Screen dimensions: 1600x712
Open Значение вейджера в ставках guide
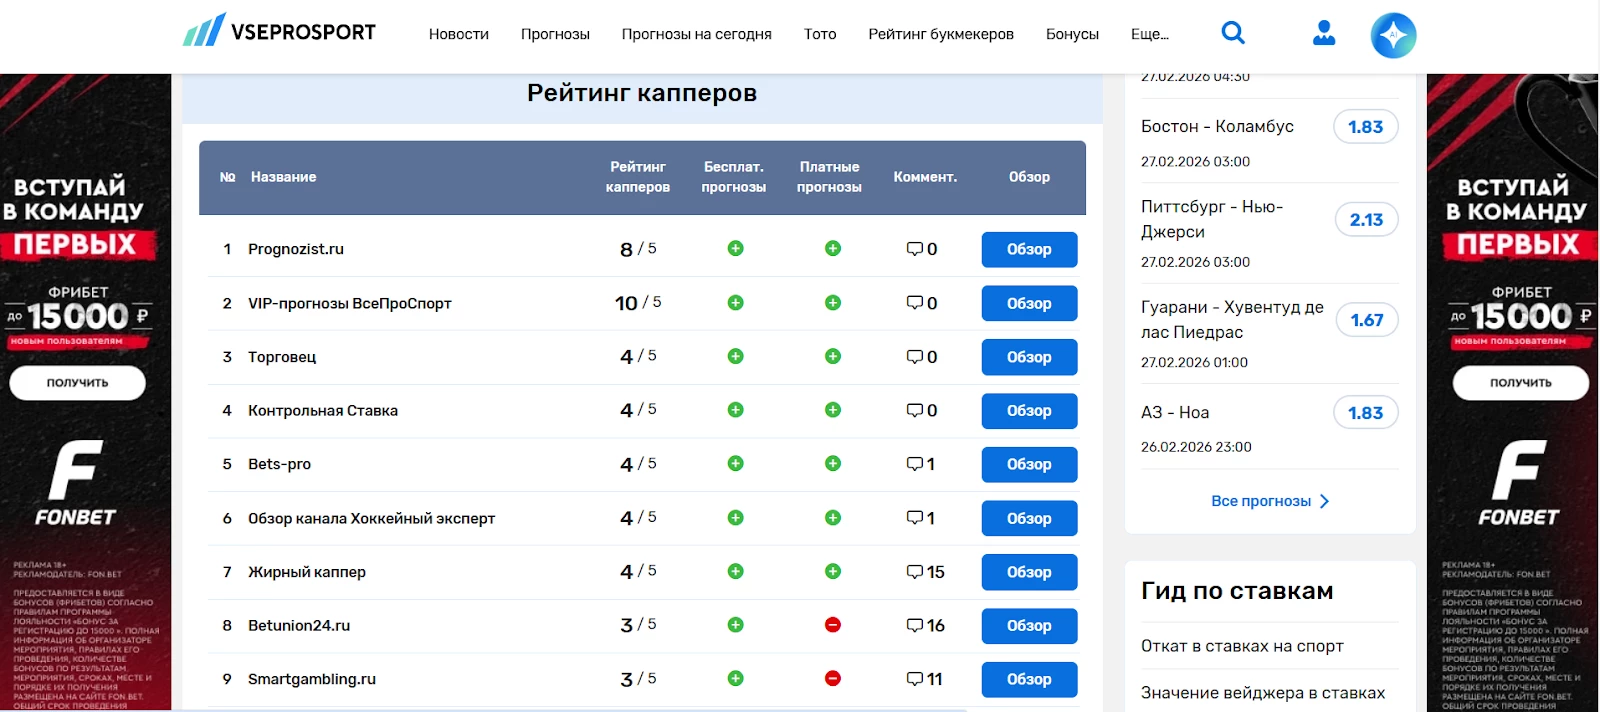(1263, 692)
